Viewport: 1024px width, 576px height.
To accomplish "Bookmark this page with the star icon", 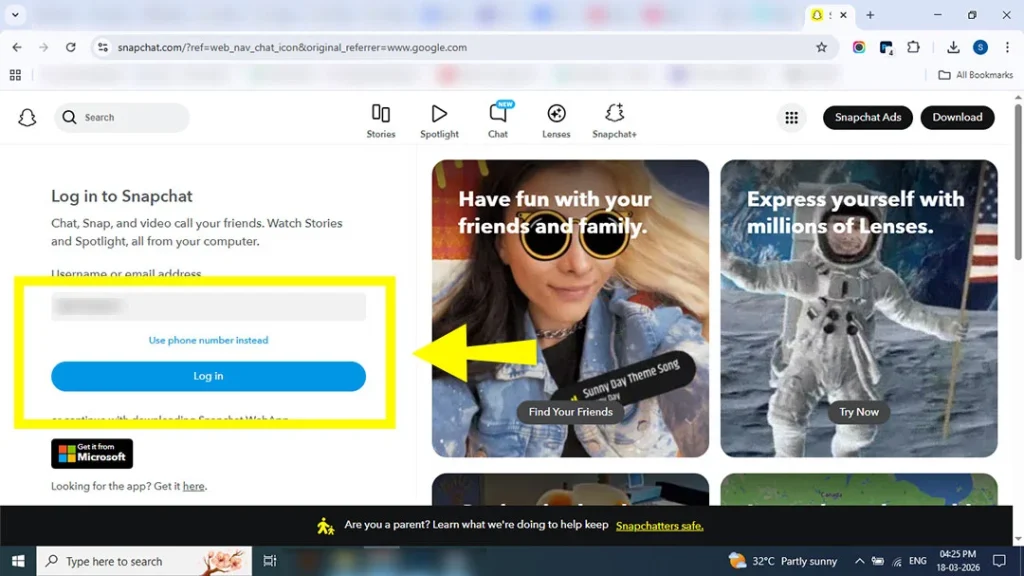I will click(821, 47).
